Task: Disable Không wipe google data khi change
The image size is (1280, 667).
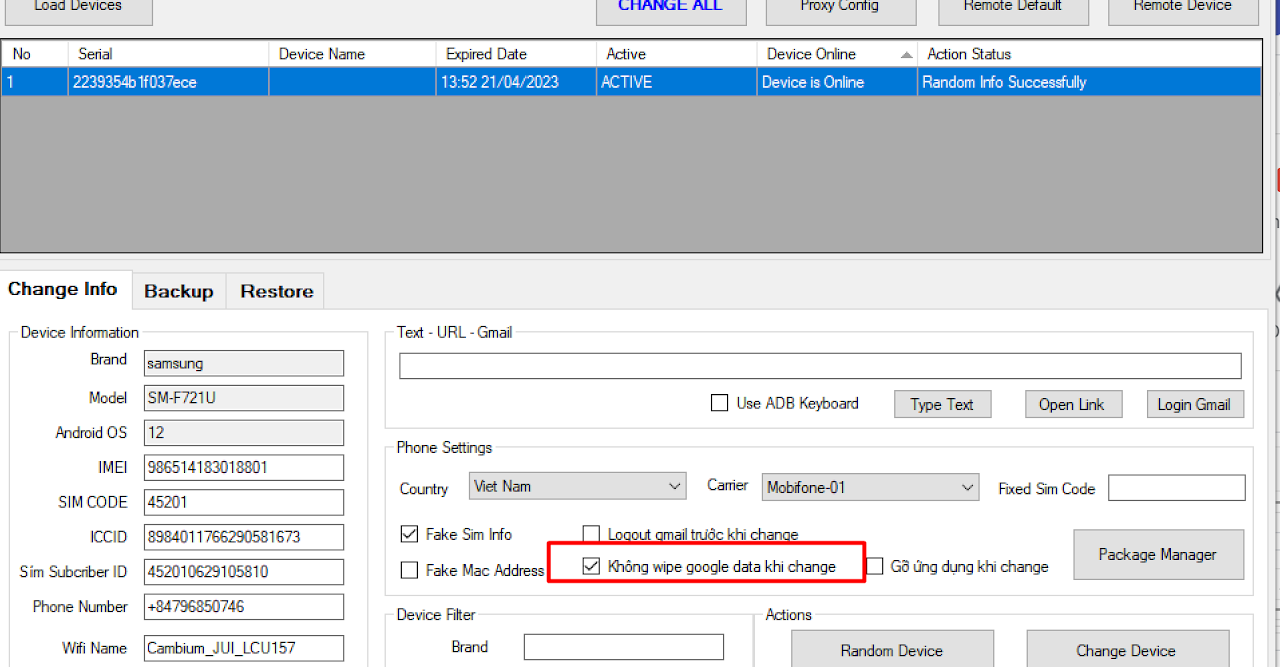Action: 591,566
